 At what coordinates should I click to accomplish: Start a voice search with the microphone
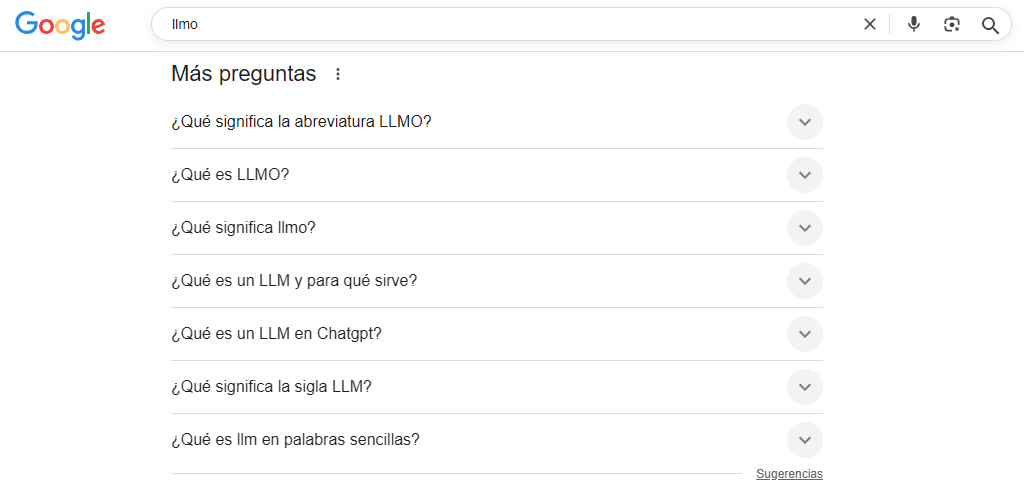(913, 25)
